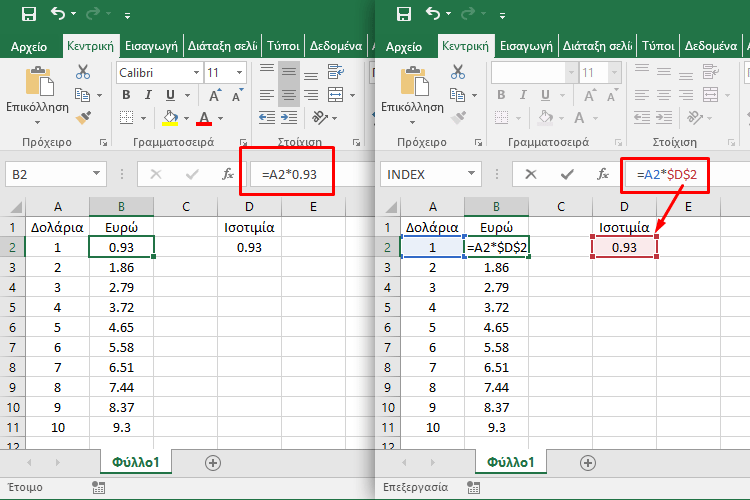This screenshot has height=500, width=750.
Task: Switch to Εισαγωγή tab in left window
Action: (x=151, y=46)
